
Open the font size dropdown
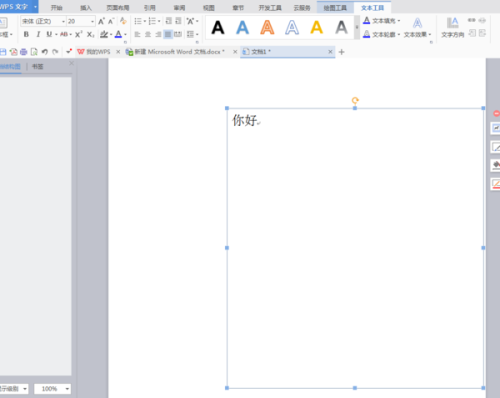coord(92,21)
